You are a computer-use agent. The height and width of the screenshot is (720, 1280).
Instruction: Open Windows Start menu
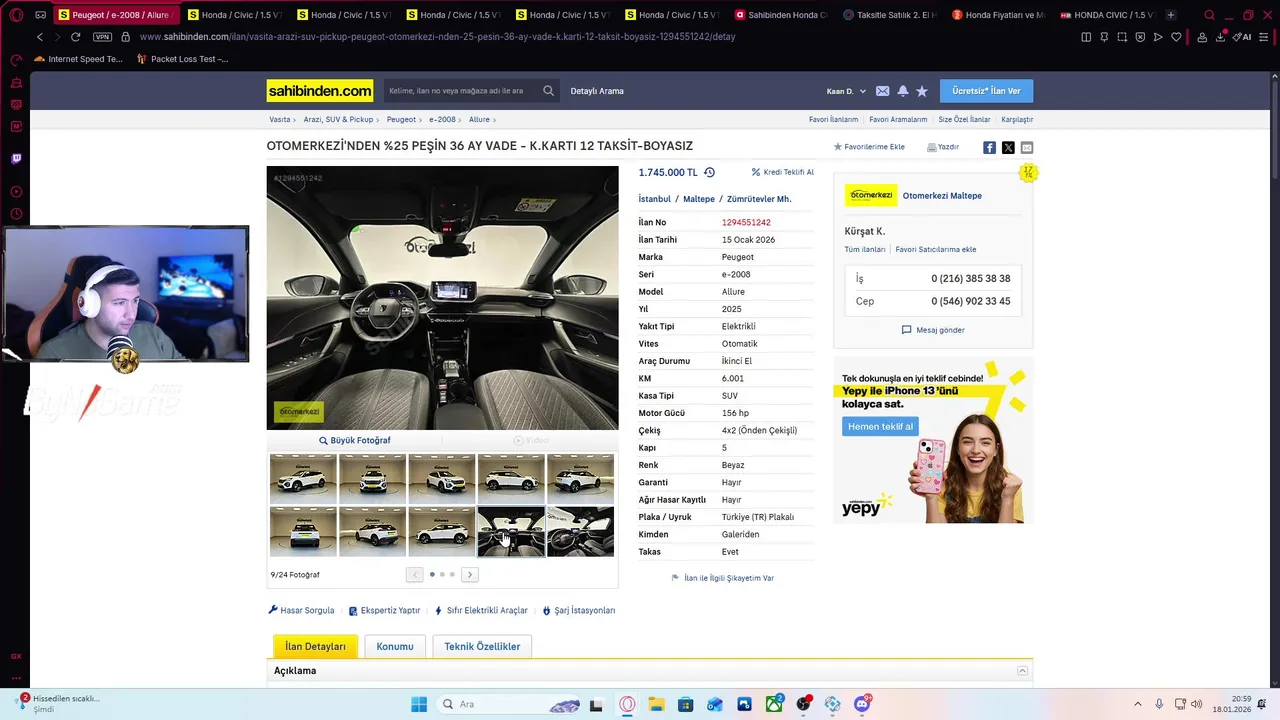pyautogui.click(x=419, y=704)
